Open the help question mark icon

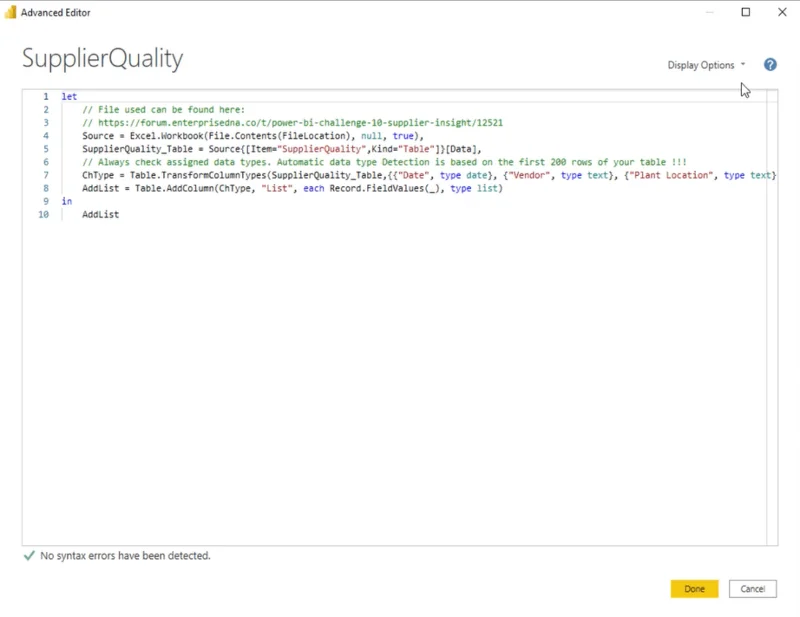770,64
